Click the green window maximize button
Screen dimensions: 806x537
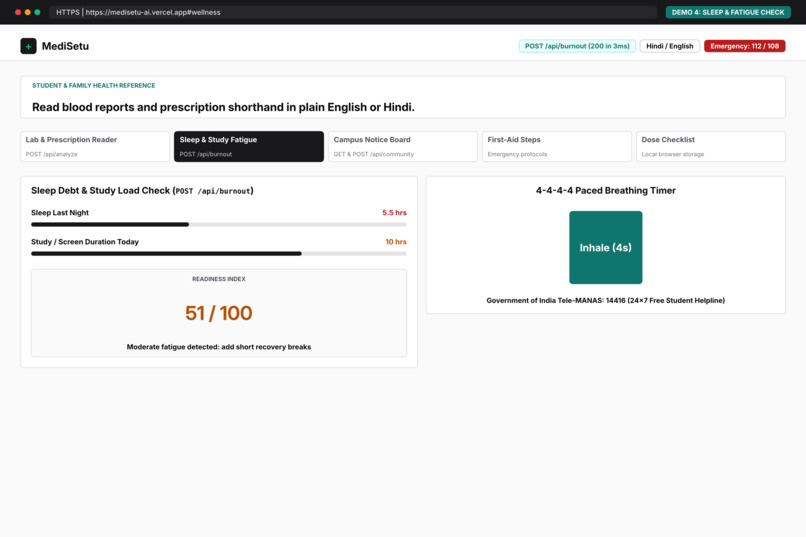pos(38,12)
